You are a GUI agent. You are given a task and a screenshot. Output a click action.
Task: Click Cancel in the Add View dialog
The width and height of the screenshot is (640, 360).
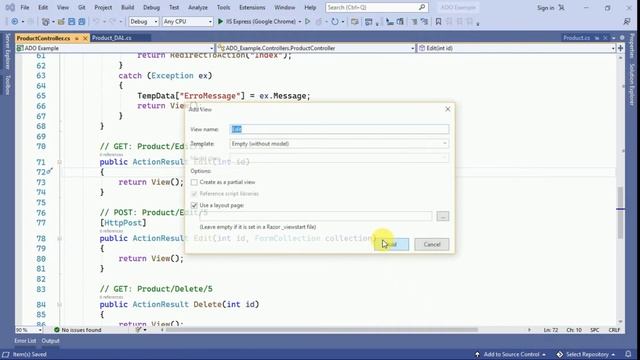click(x=432, y=244)
